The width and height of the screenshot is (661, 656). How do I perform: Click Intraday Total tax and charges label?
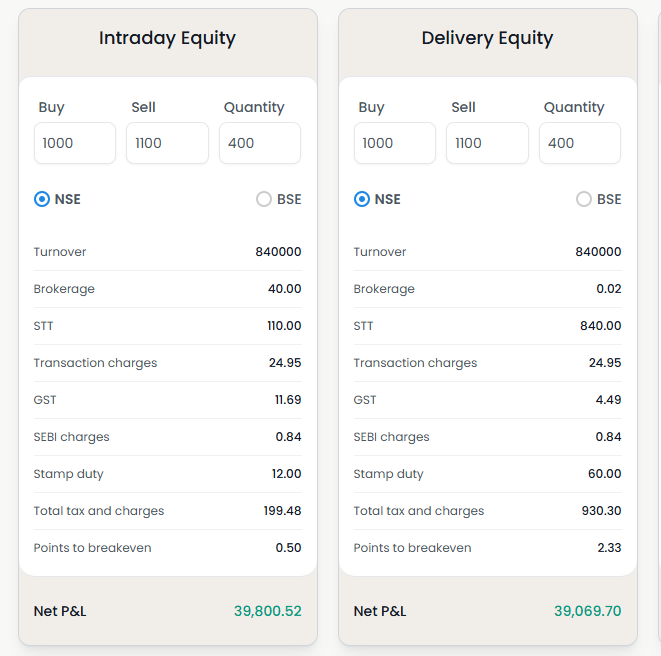tap(99, 511)
